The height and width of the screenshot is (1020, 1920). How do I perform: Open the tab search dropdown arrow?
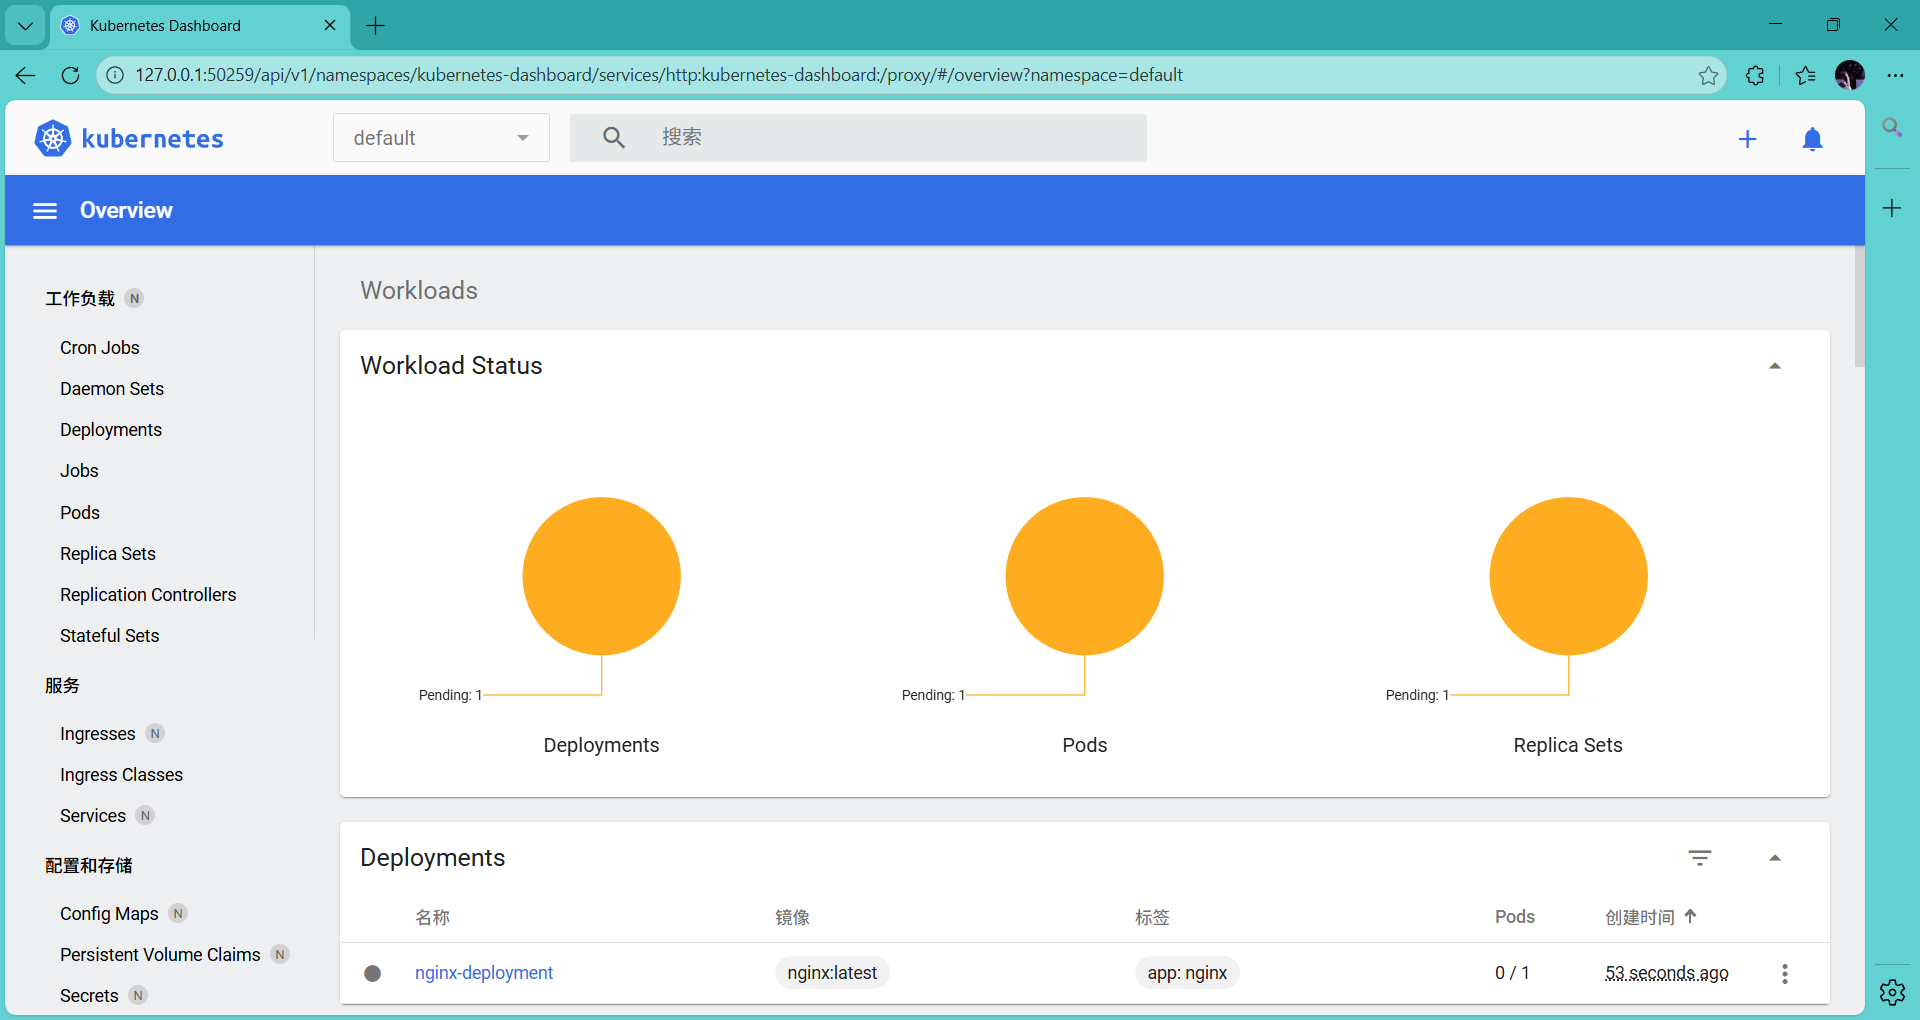(x=25, y=26)
